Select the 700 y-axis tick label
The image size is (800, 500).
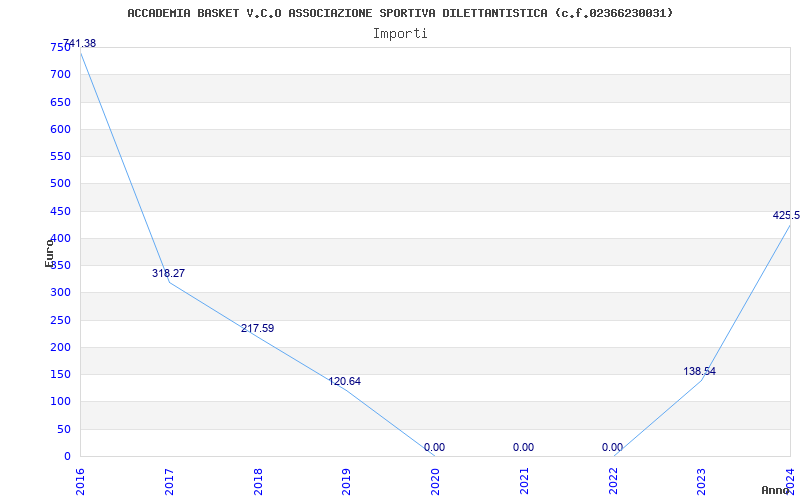(60, 74)
